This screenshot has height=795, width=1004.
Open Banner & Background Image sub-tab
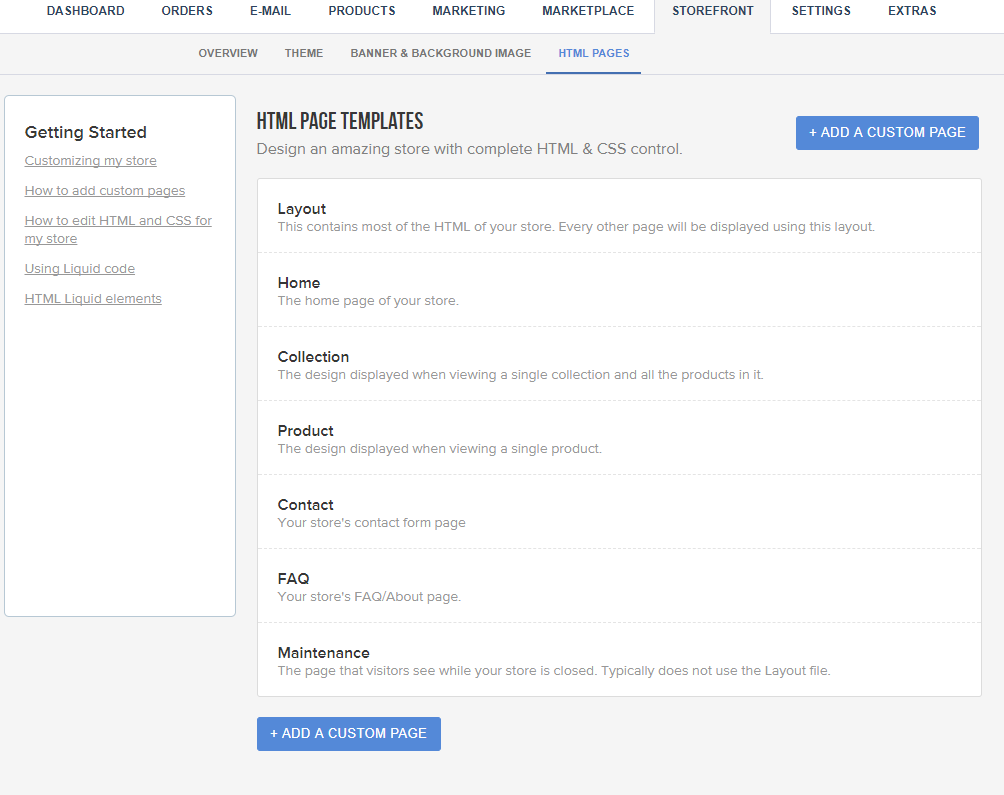441,53
